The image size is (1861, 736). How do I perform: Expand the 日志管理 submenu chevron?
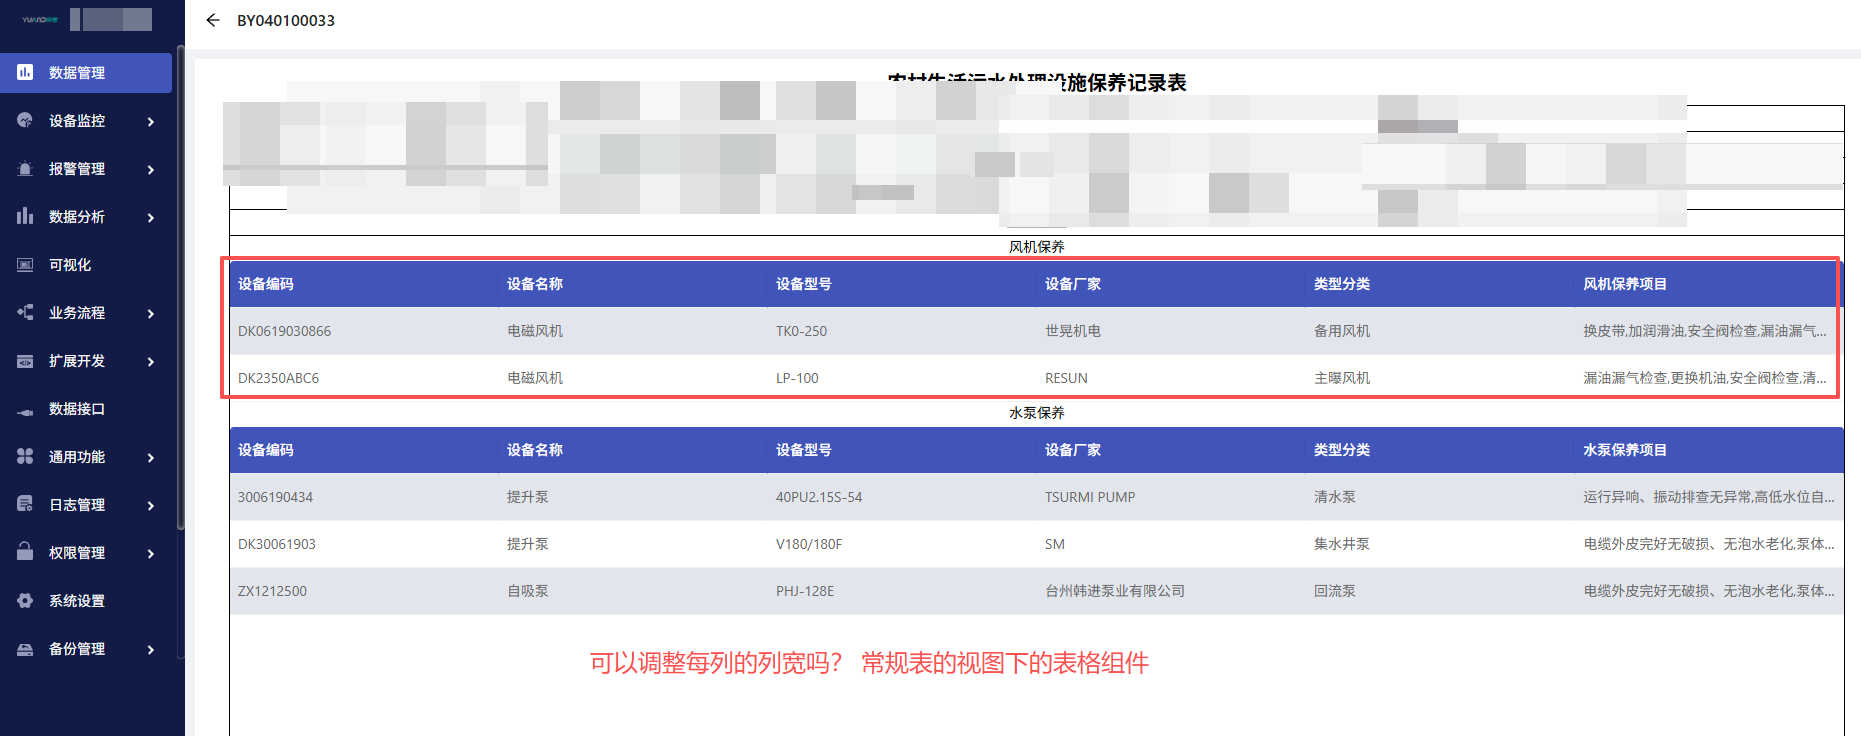(151, 505)
